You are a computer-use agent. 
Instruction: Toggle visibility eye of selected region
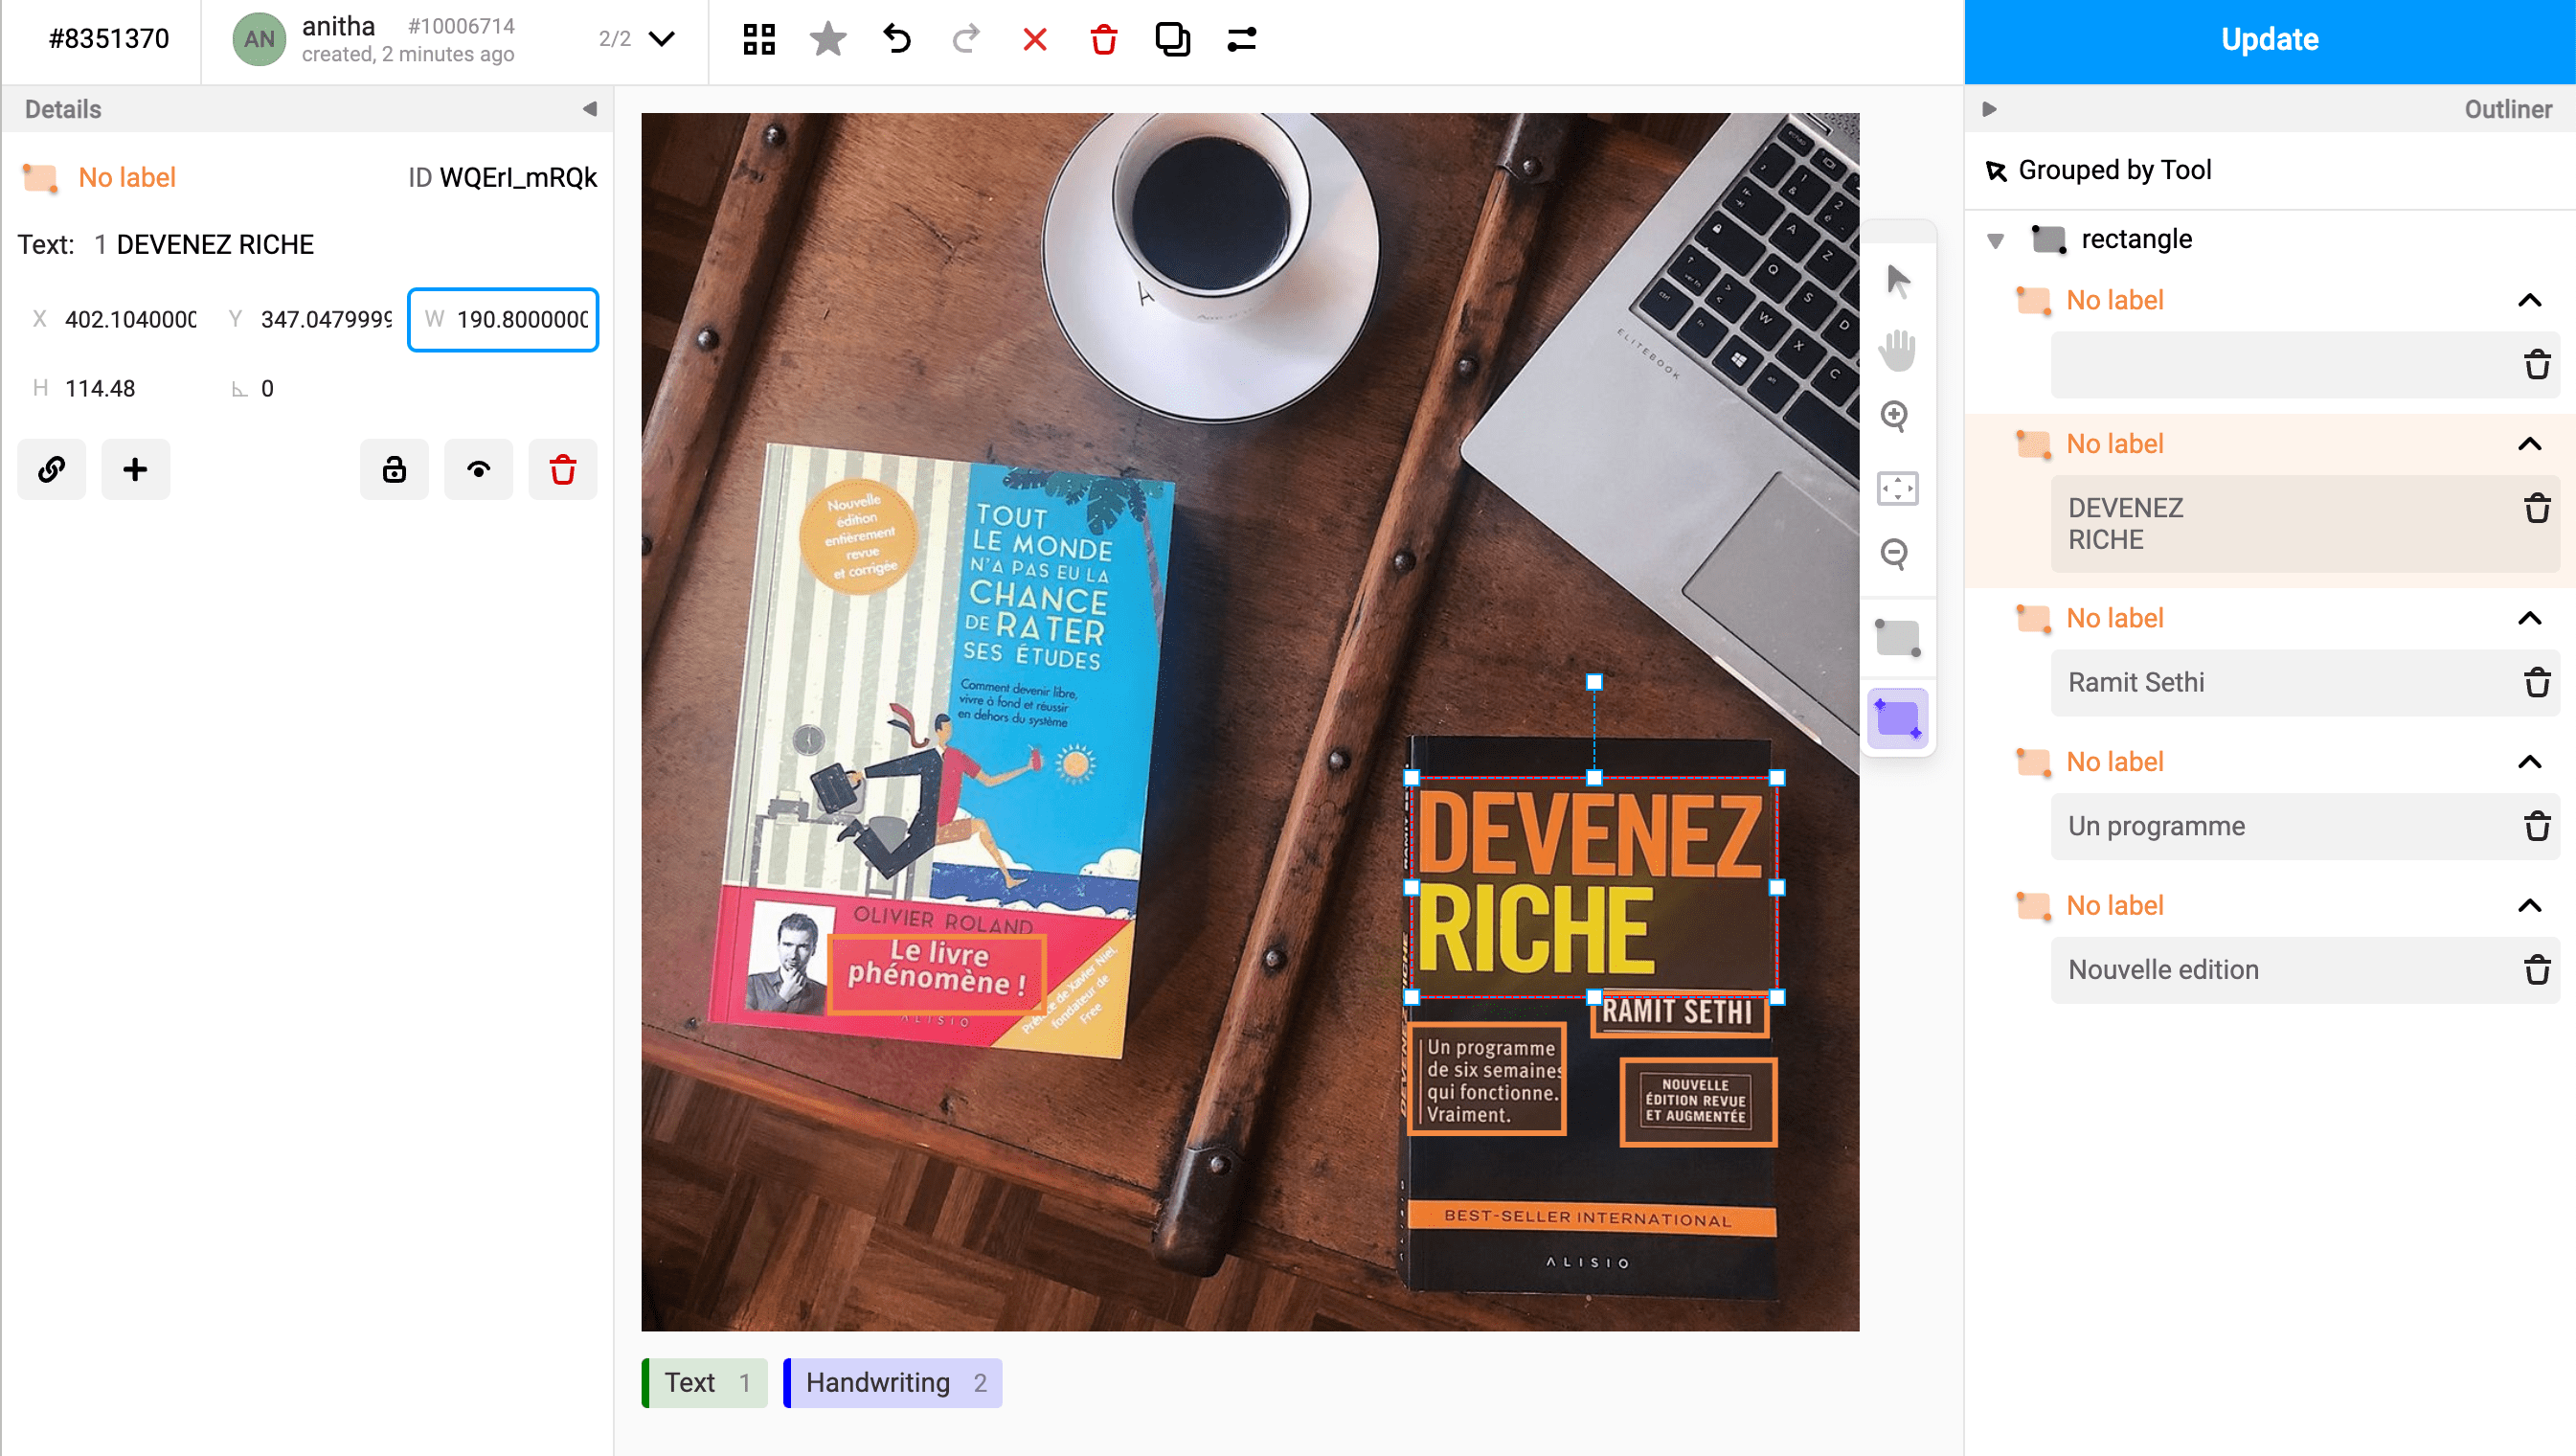coord(478,469)
